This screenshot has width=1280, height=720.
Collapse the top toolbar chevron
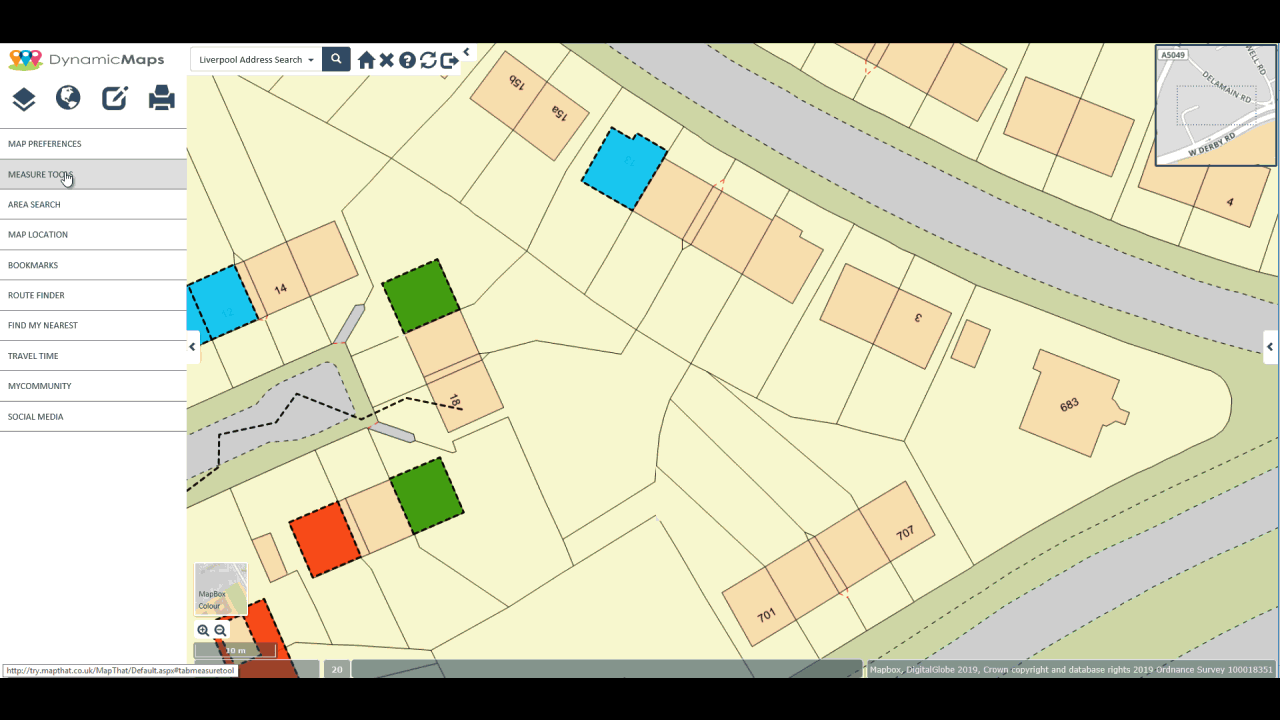[466, 52]
